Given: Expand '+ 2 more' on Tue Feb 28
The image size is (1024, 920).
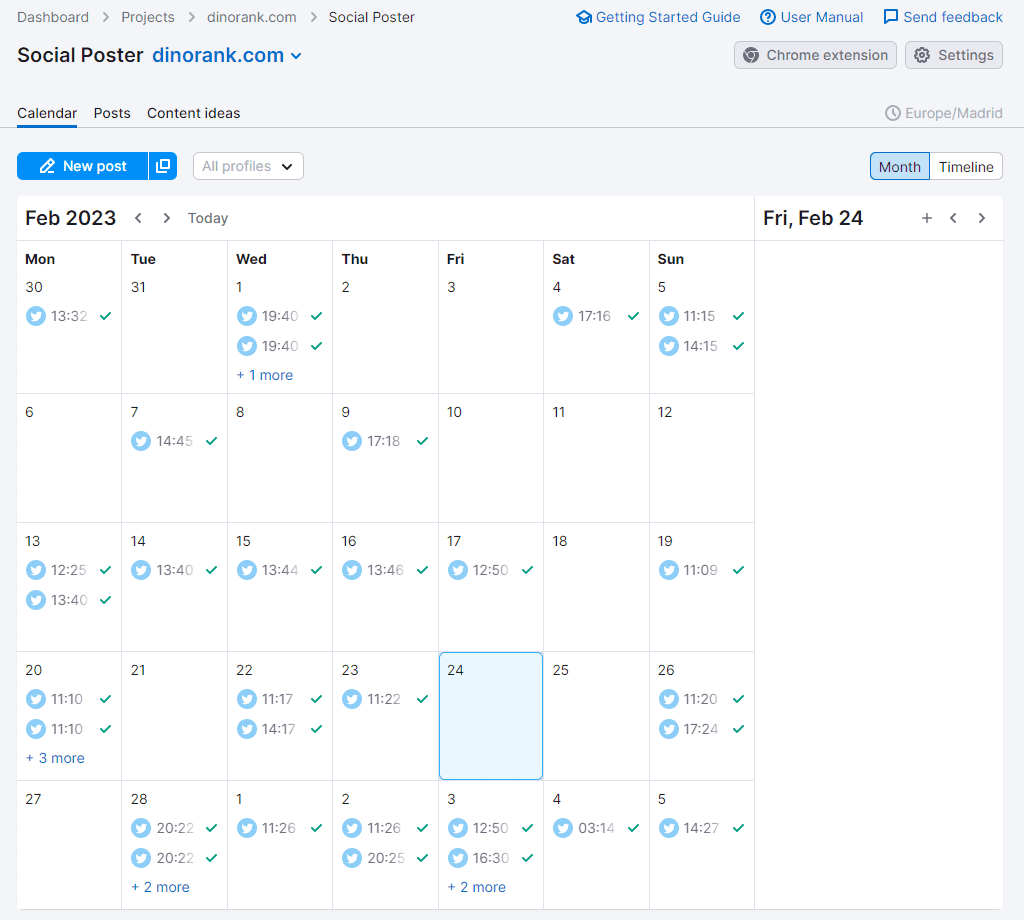Looking at the screenshot, I should click(x=160, y=887).
